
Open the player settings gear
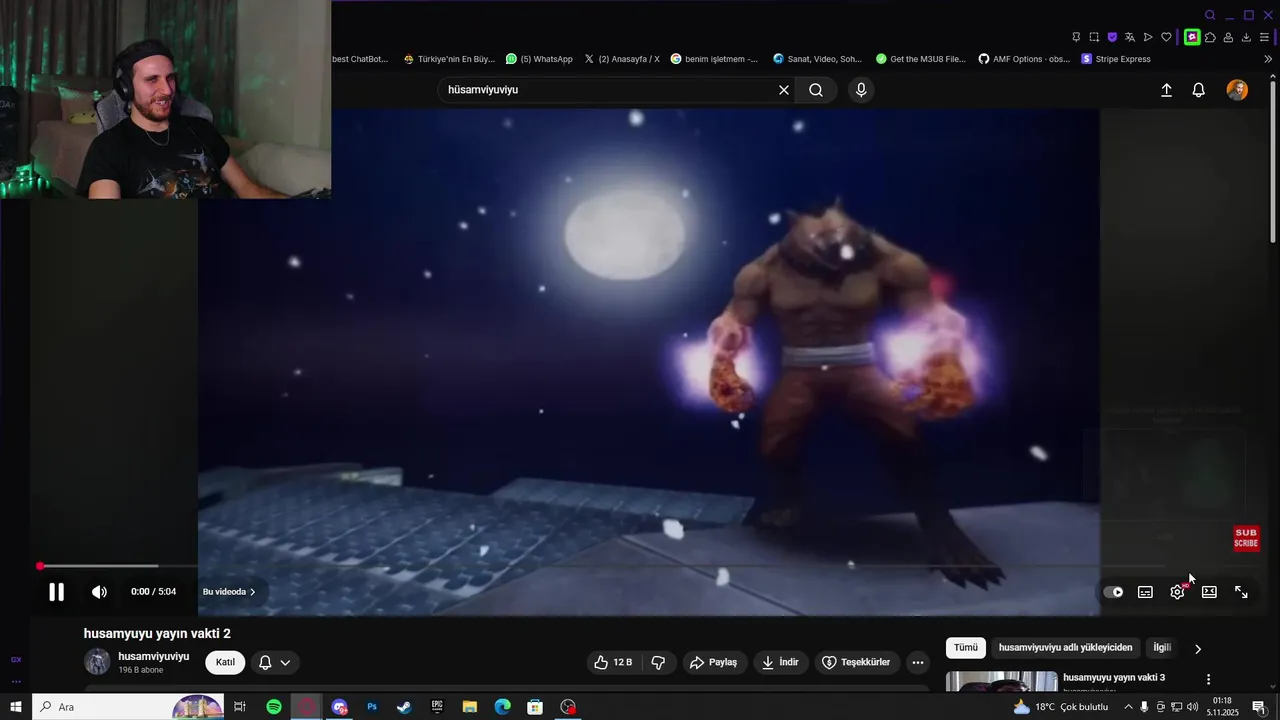click(x=1177, y=592)
